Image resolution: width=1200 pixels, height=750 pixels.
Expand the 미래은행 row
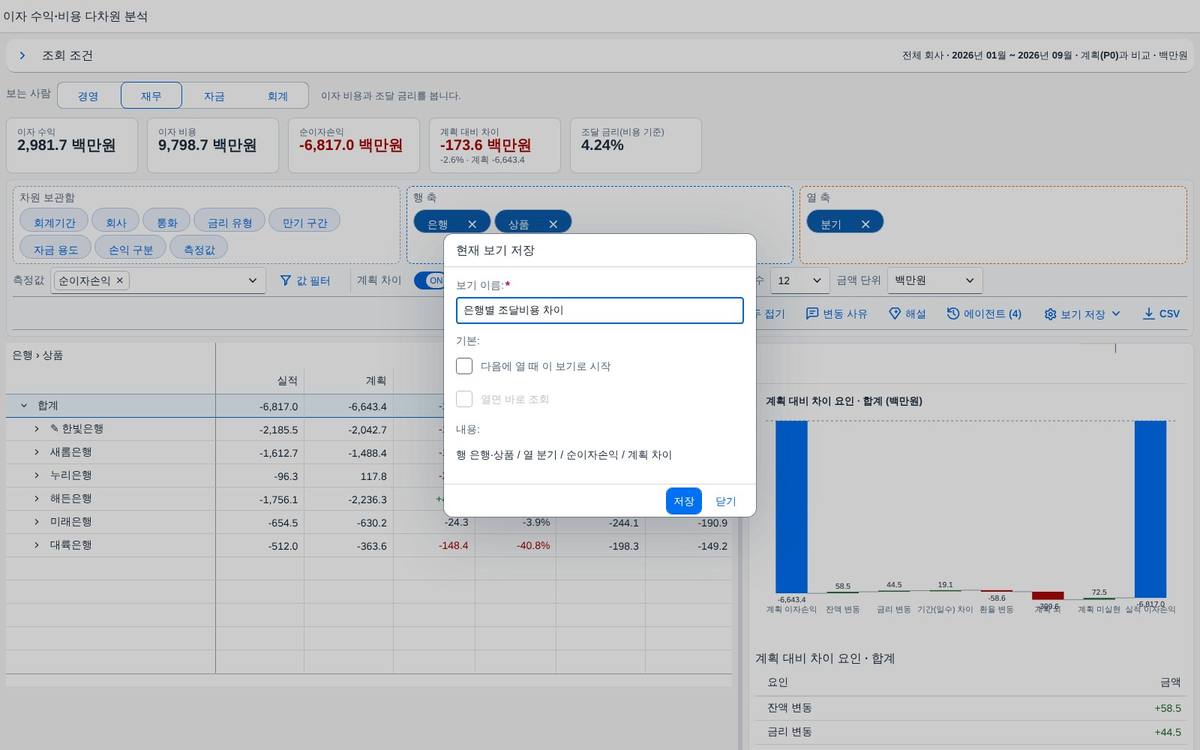coord(37,522)
